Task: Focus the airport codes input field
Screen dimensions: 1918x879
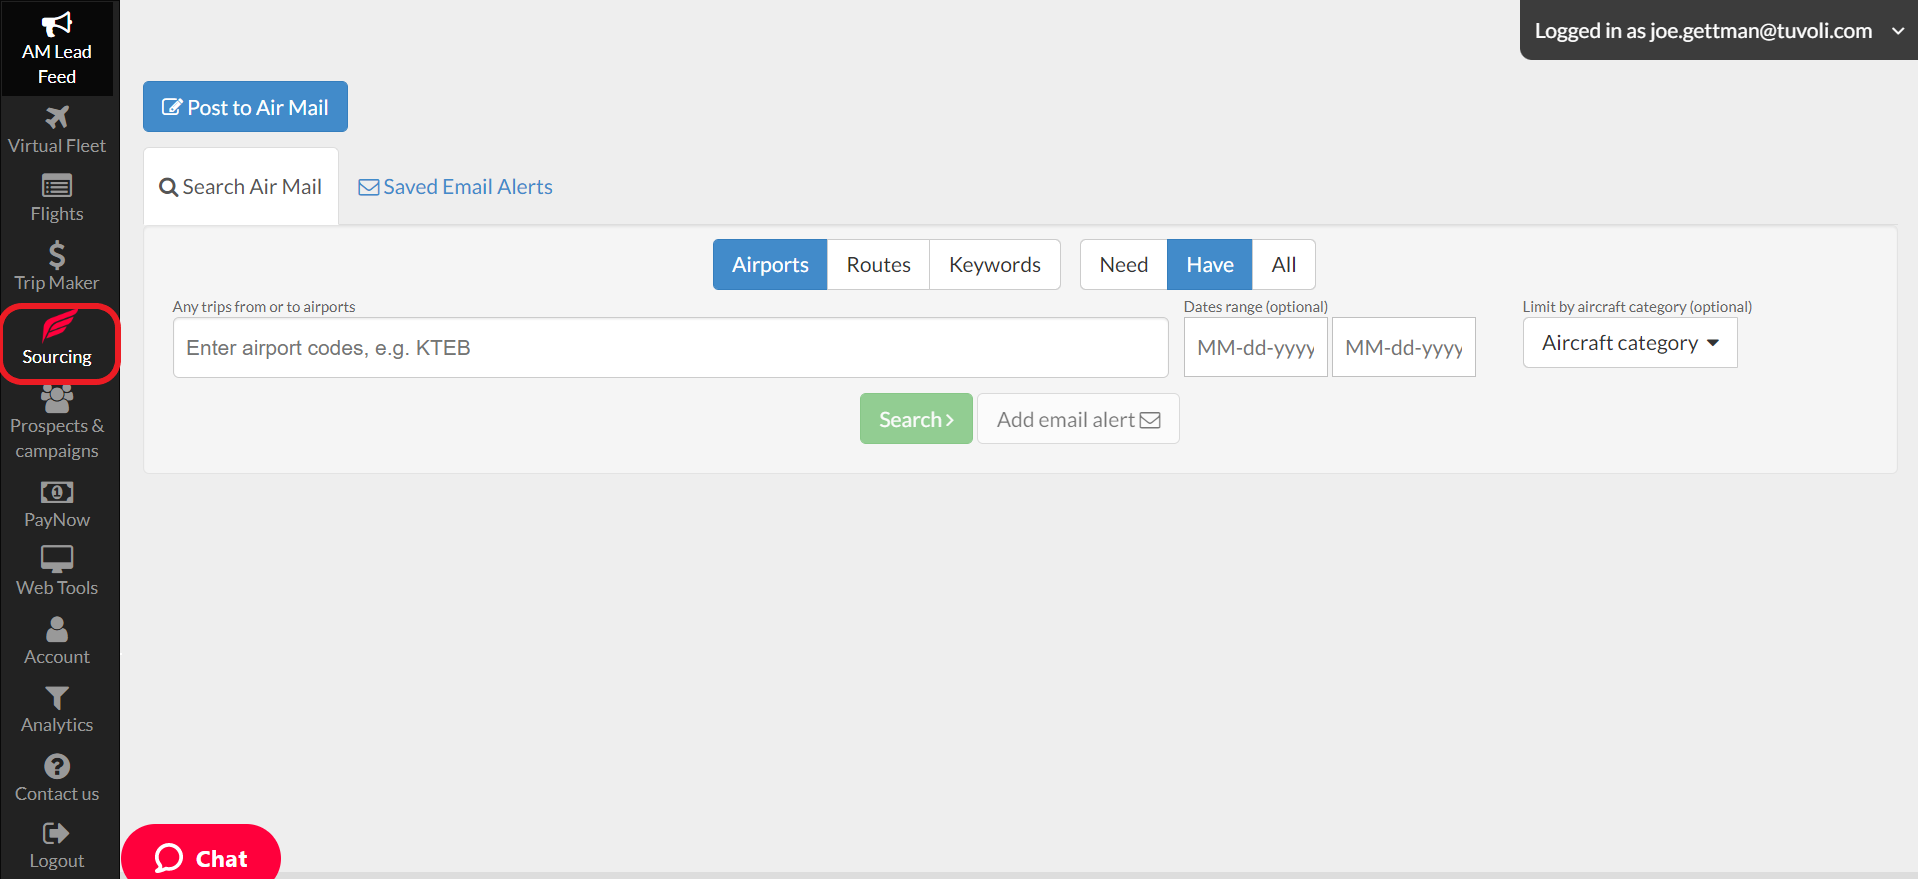Action: pos(670,348)
